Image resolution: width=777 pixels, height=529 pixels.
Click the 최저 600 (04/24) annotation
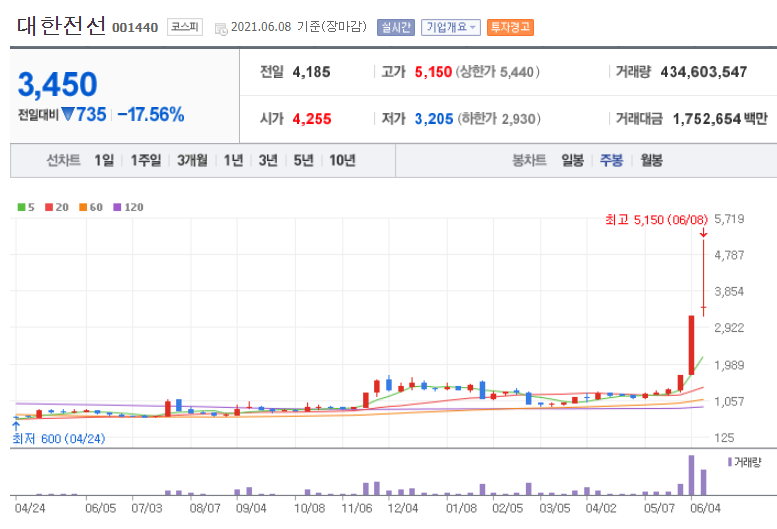(58, 438)
